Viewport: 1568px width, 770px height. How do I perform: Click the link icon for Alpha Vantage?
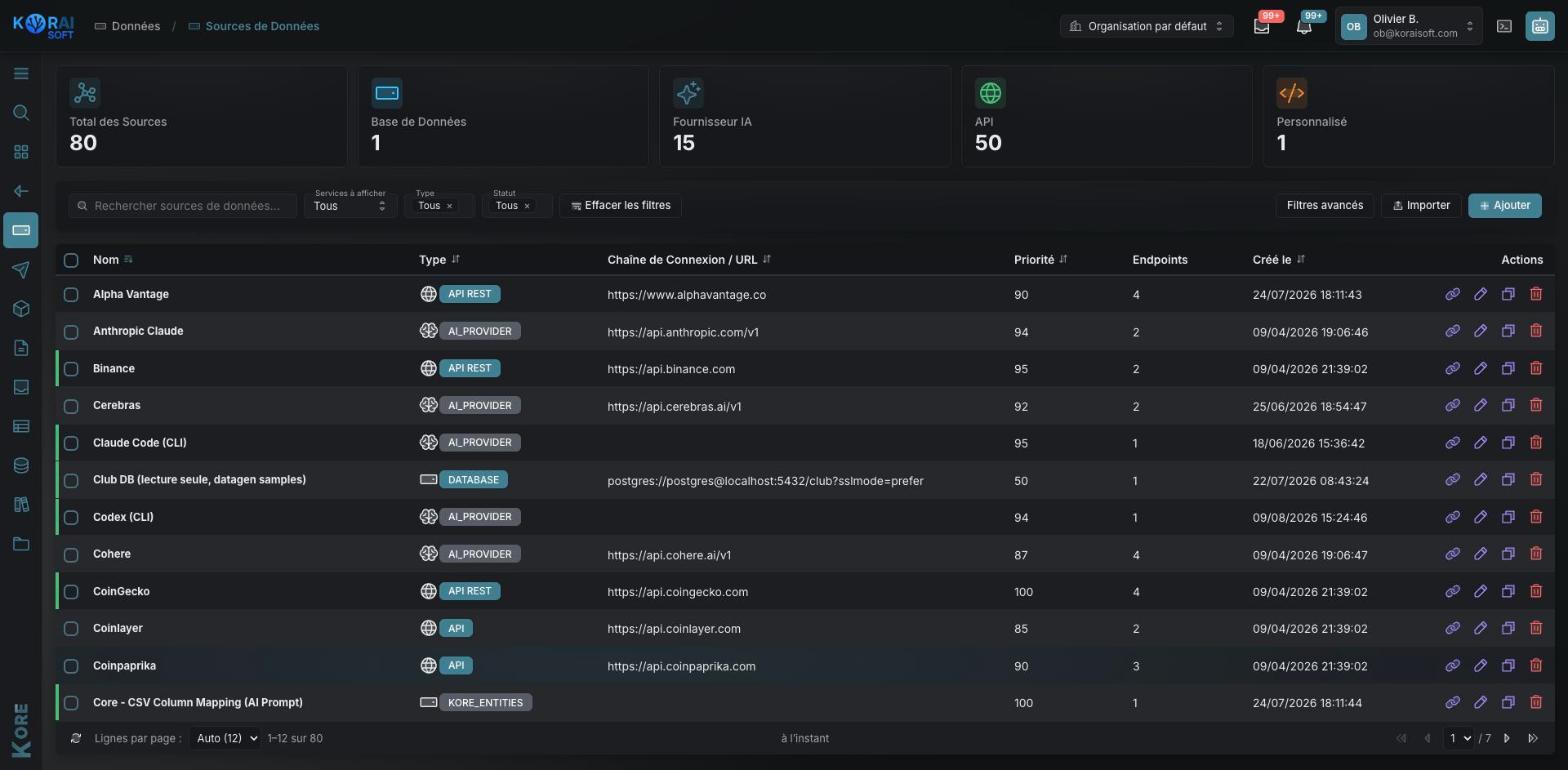[1452, 294]
